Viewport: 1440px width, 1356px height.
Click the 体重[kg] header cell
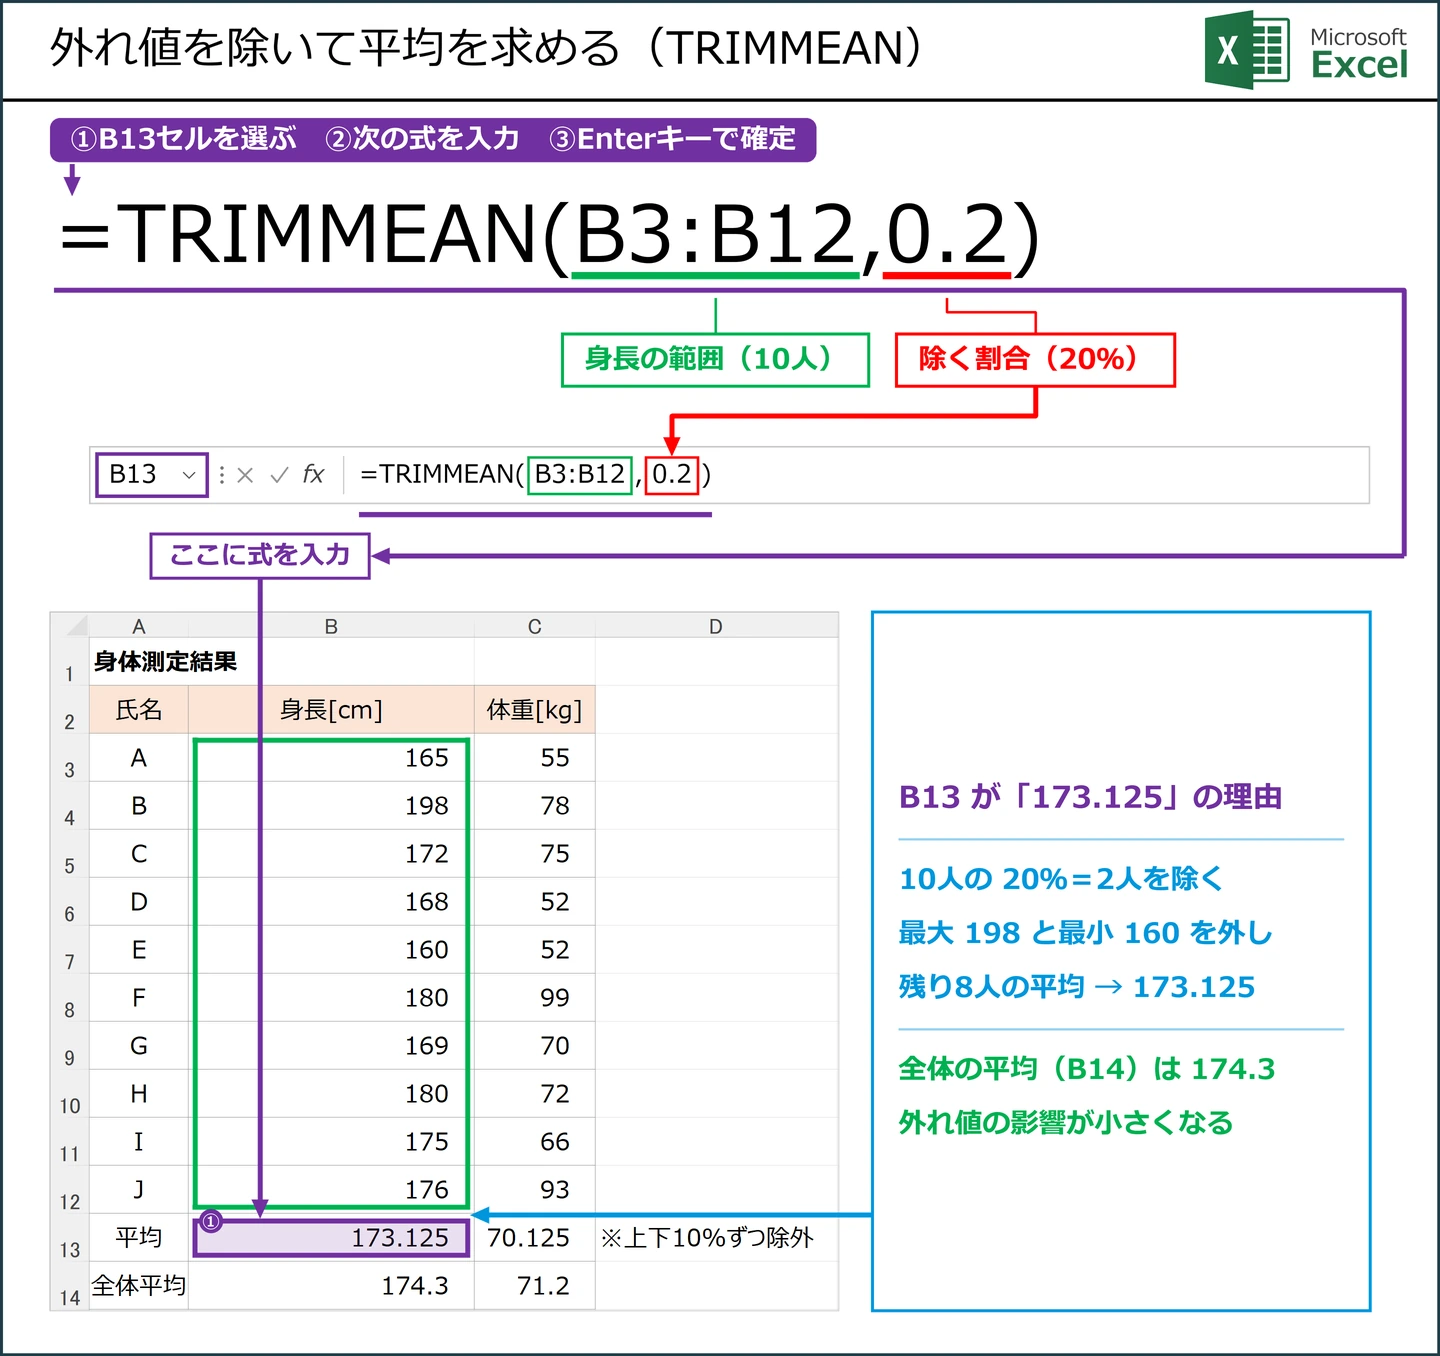click(x=535, y=710)
